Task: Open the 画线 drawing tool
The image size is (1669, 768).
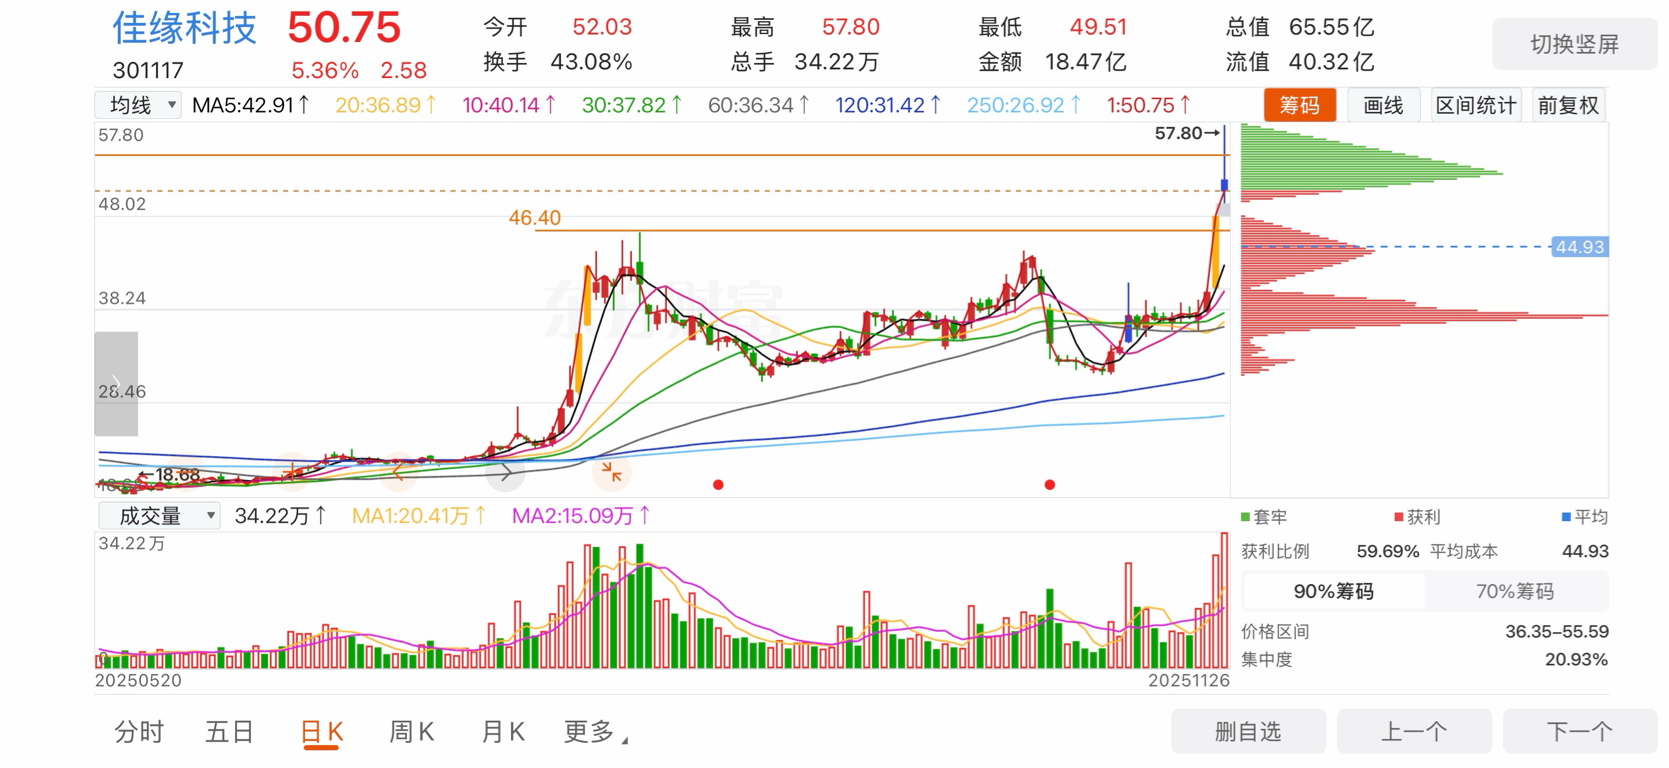Action: [x=1384, y=105]
